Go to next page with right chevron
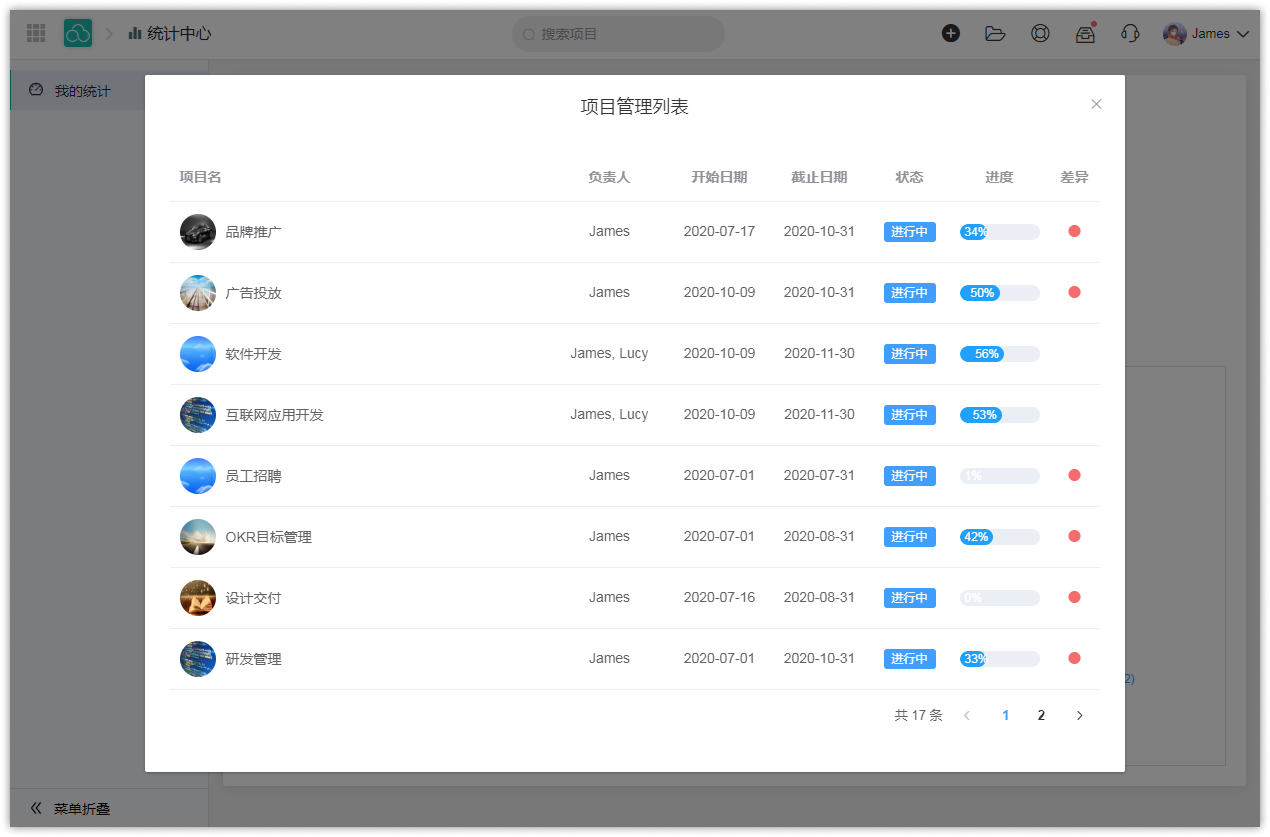Viewport: 1270px width, 837px height. (1079, 715)
